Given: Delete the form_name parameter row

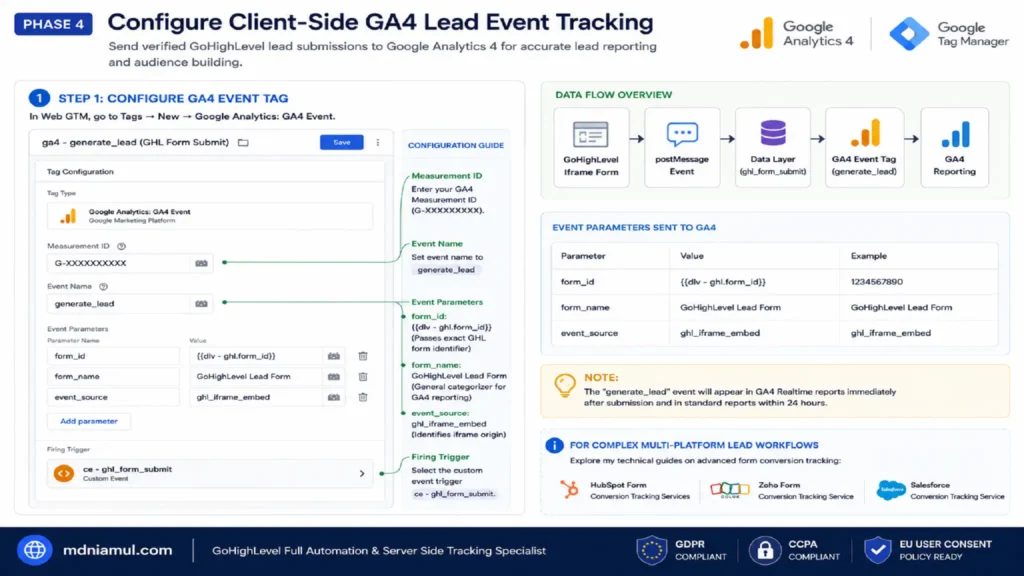Looking at the screenshot, I should (363, 377).
